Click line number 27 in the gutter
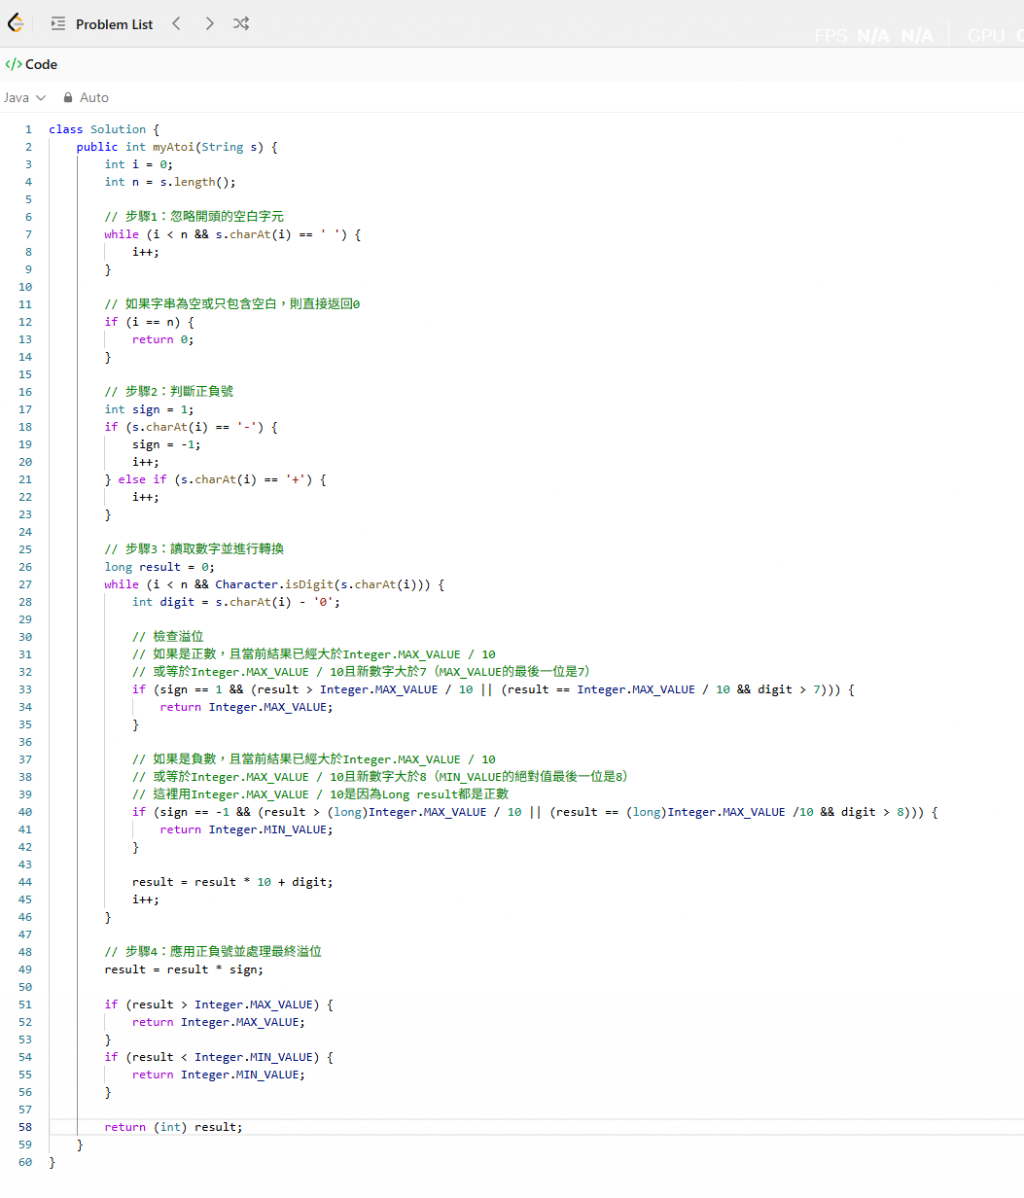This screenshot has width=1024, height=1198. tap(25, 584)
